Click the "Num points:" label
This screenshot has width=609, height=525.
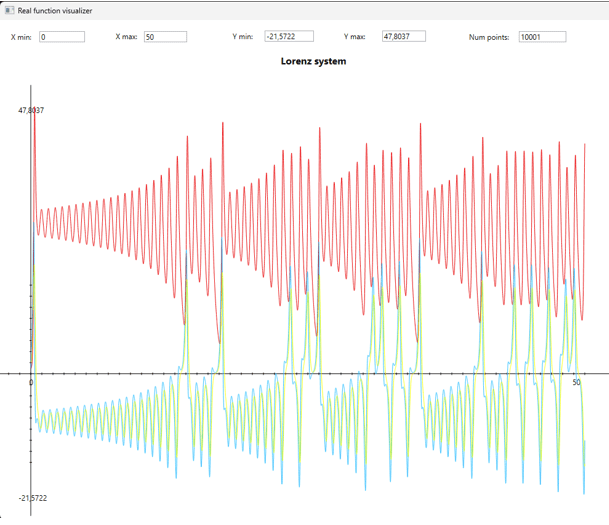click(489, 37)
